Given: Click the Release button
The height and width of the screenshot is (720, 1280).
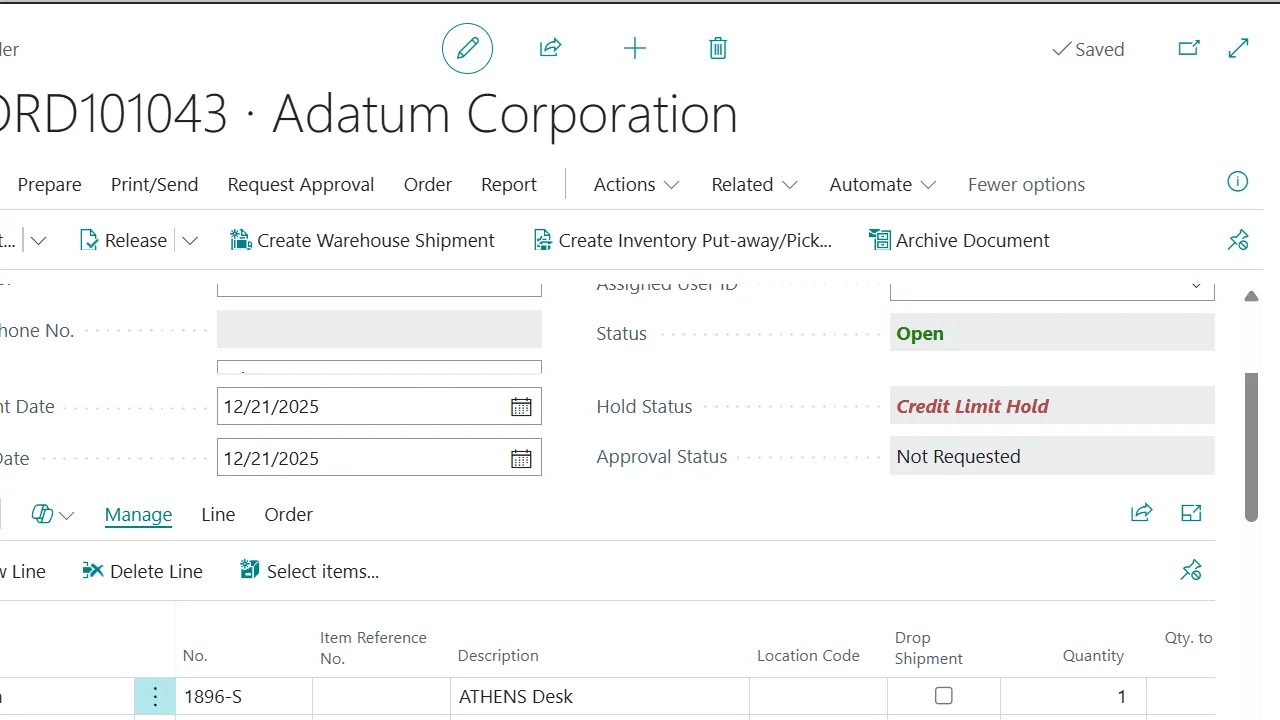Looking at the screenshot, I should [123, 241].
